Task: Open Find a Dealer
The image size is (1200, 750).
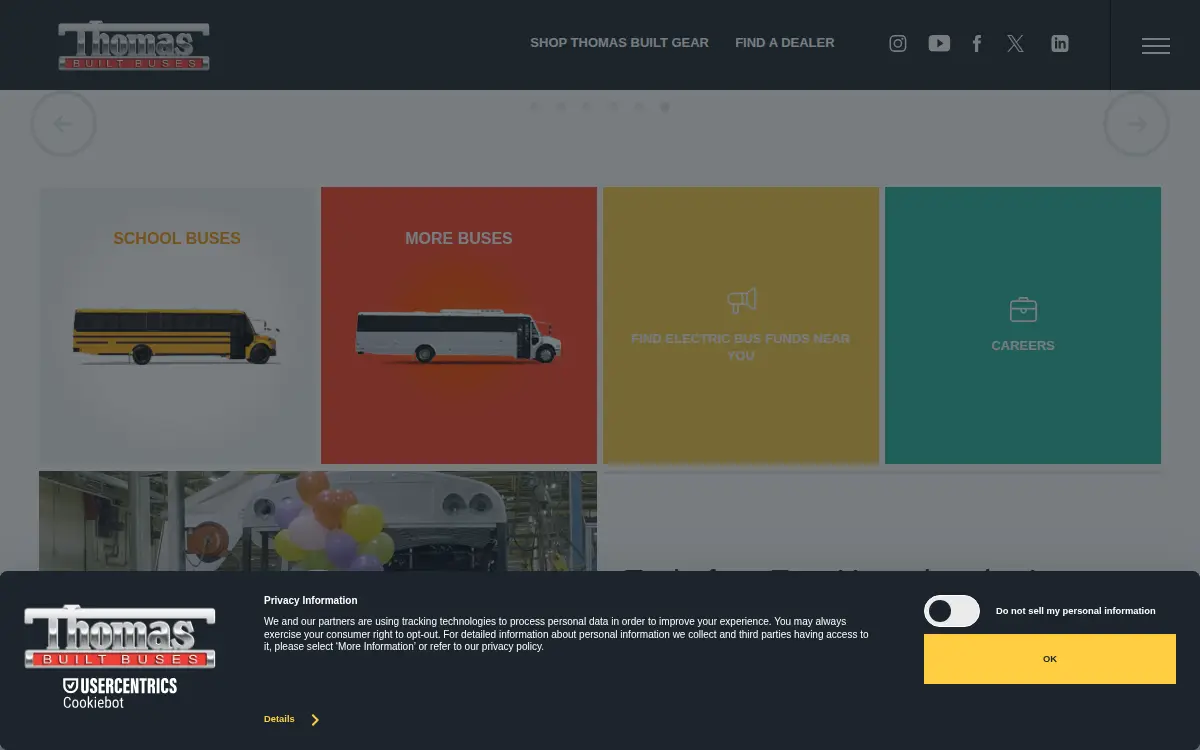Action: pos(785,43)
